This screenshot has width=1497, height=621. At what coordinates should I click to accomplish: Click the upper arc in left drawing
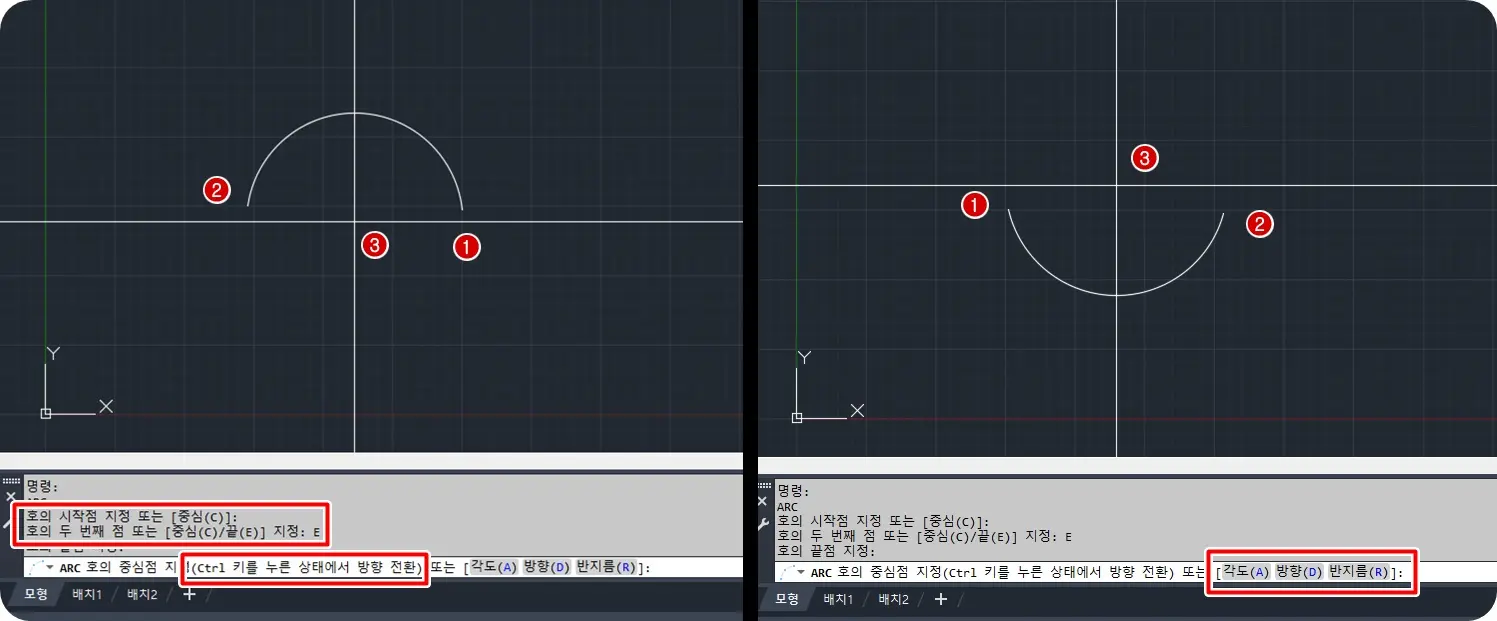354,113
